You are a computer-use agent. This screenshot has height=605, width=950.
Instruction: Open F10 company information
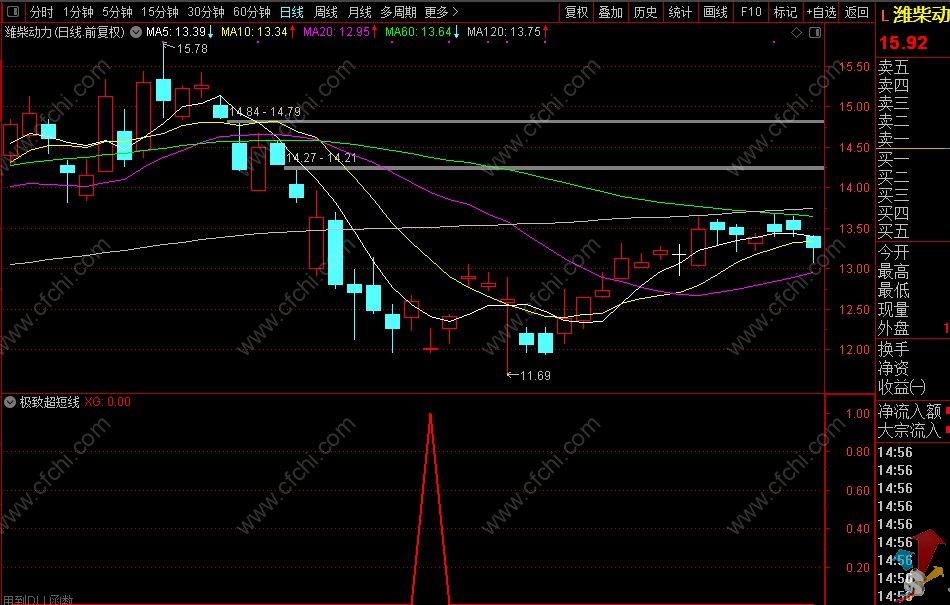coord(751,12)
